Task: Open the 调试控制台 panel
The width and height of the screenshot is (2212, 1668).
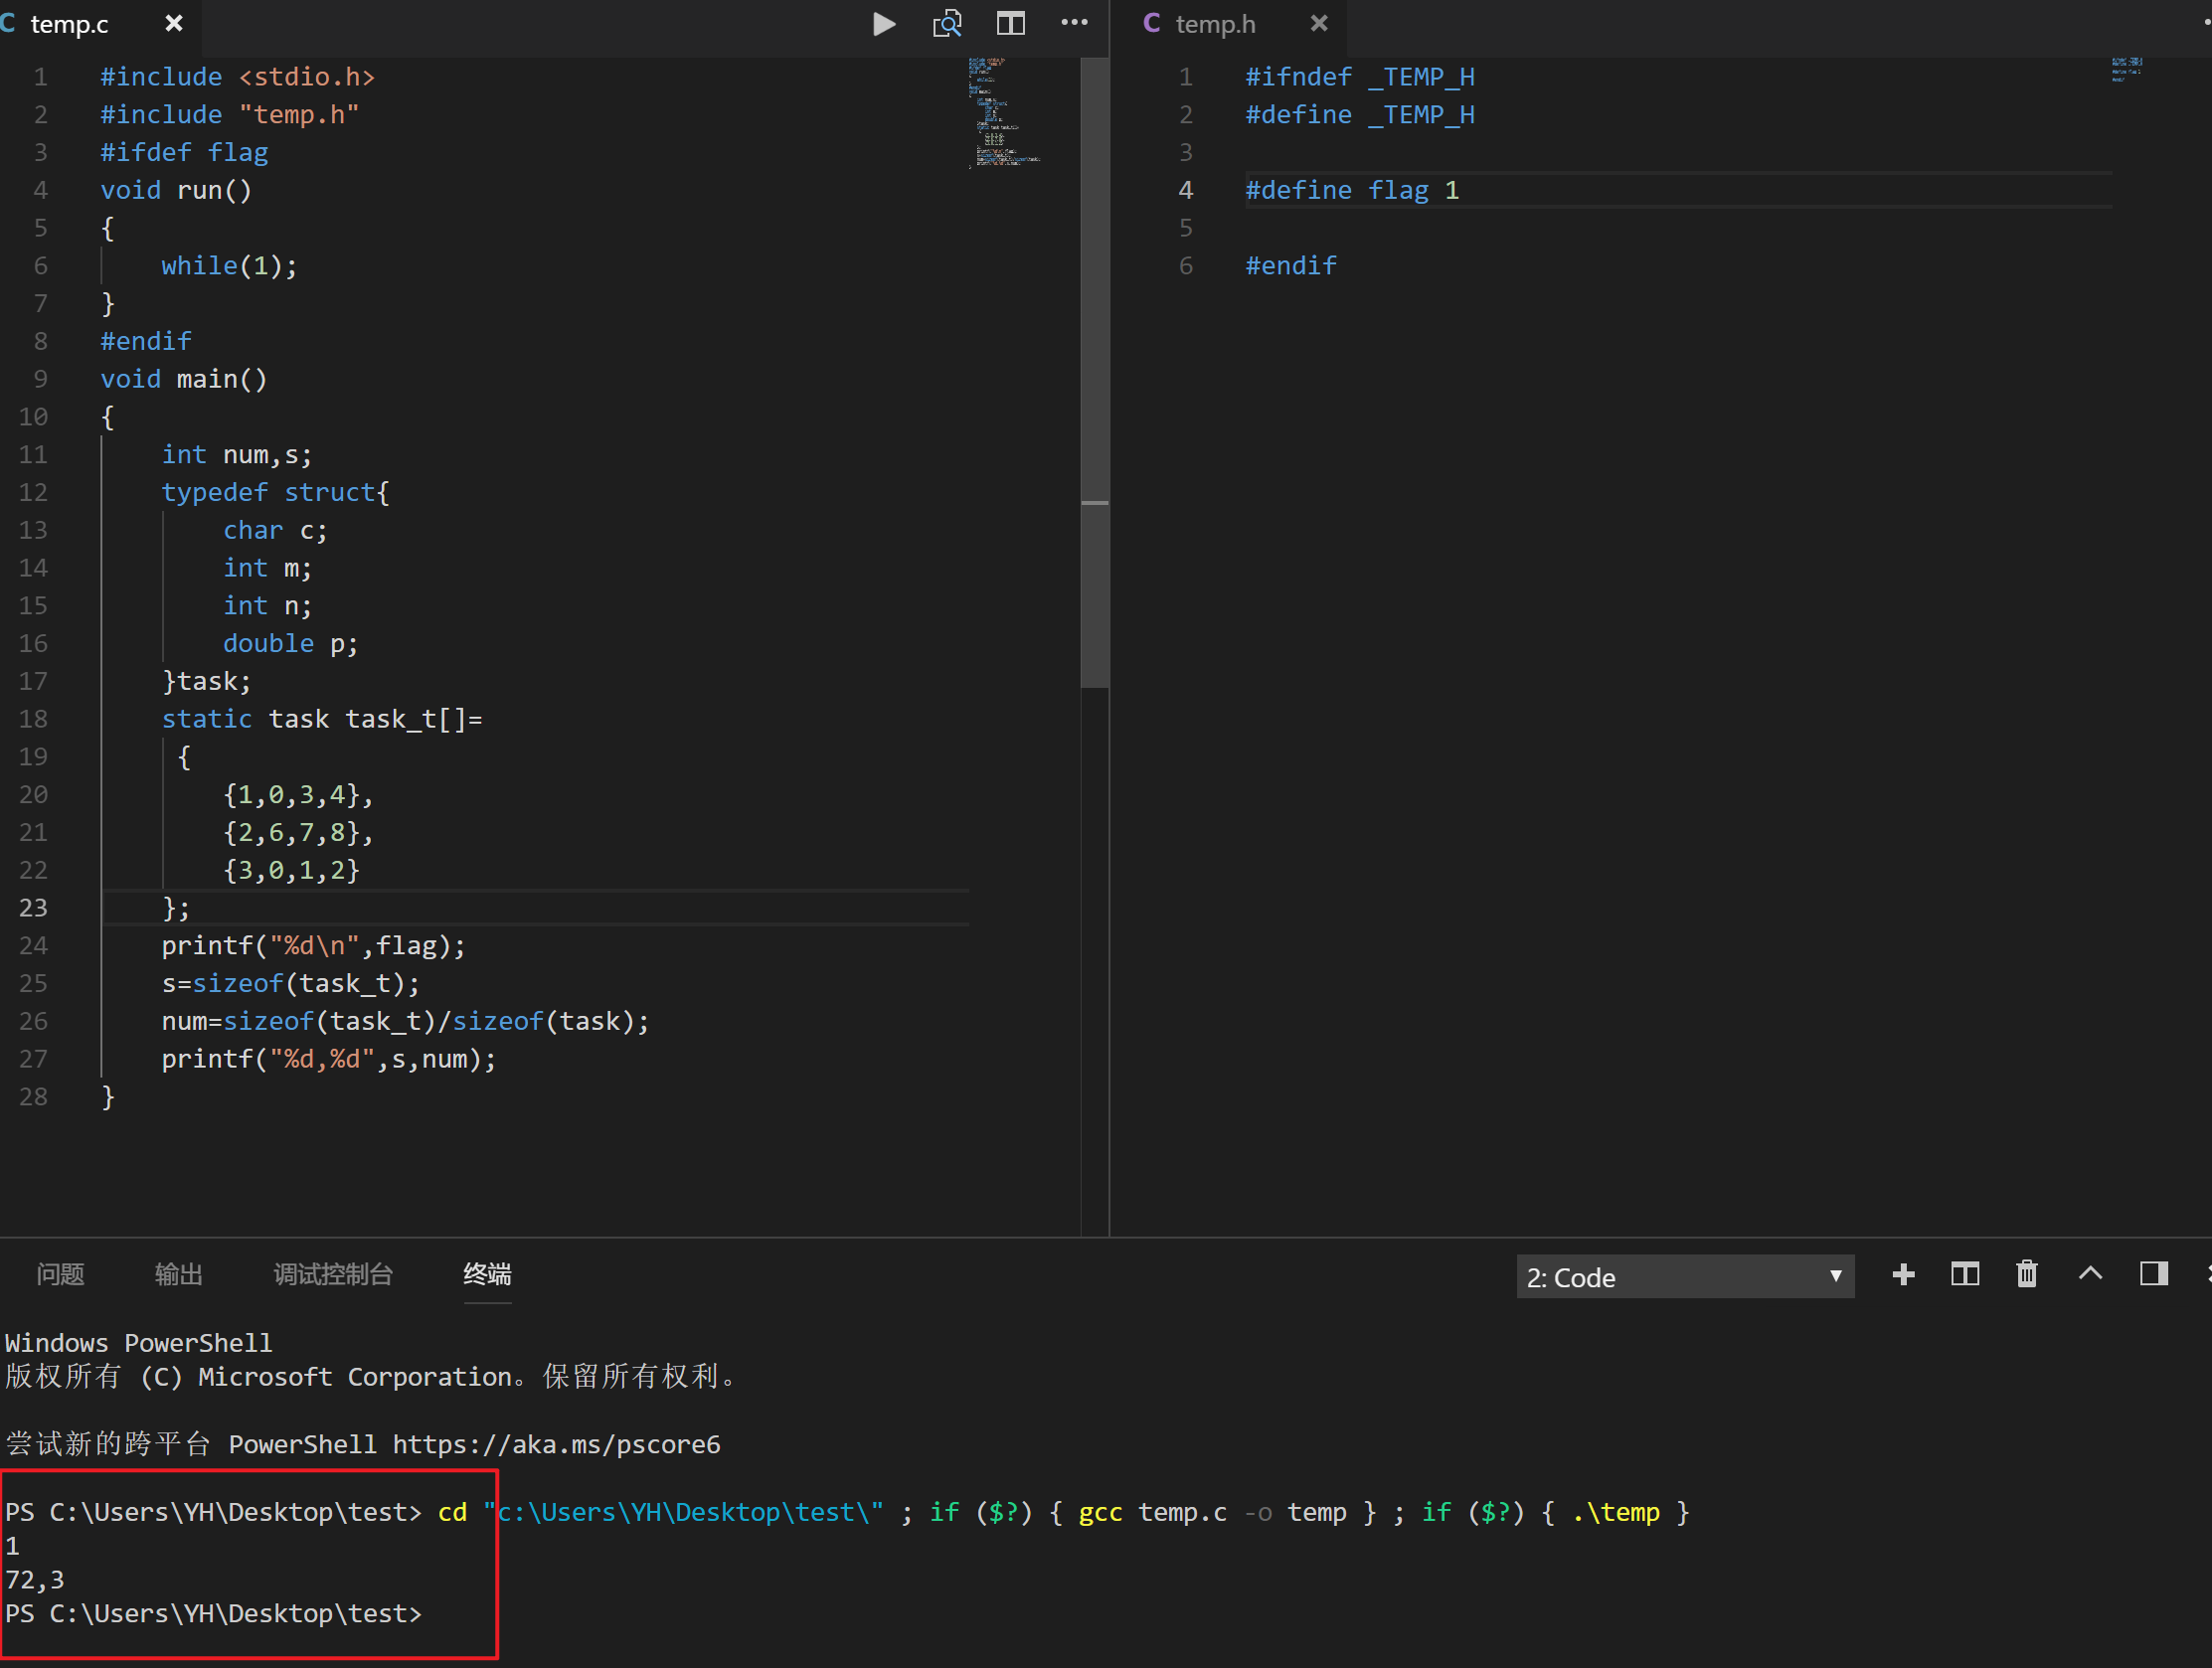Action: pos(334,1274)
